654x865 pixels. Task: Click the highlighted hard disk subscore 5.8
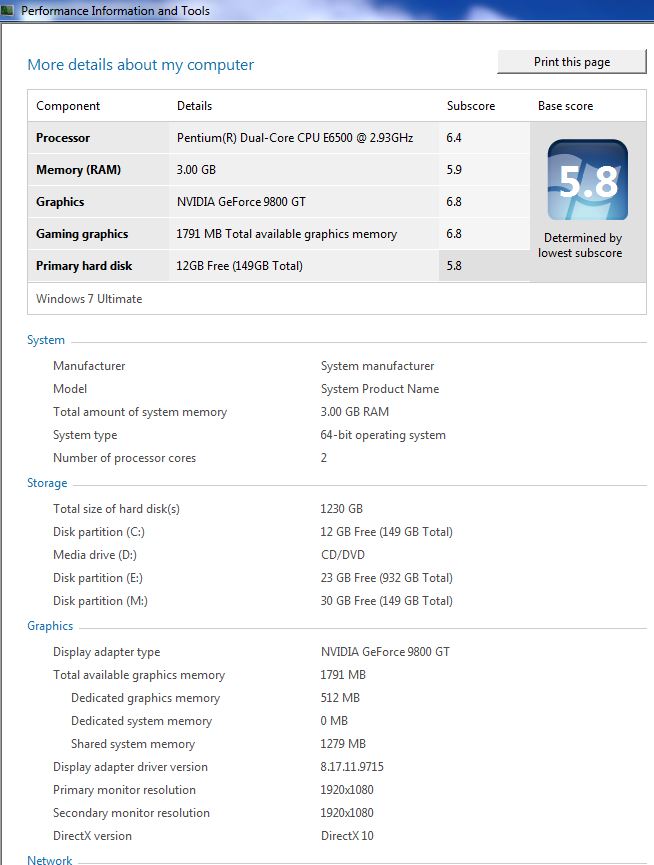[x=454, y=266]
